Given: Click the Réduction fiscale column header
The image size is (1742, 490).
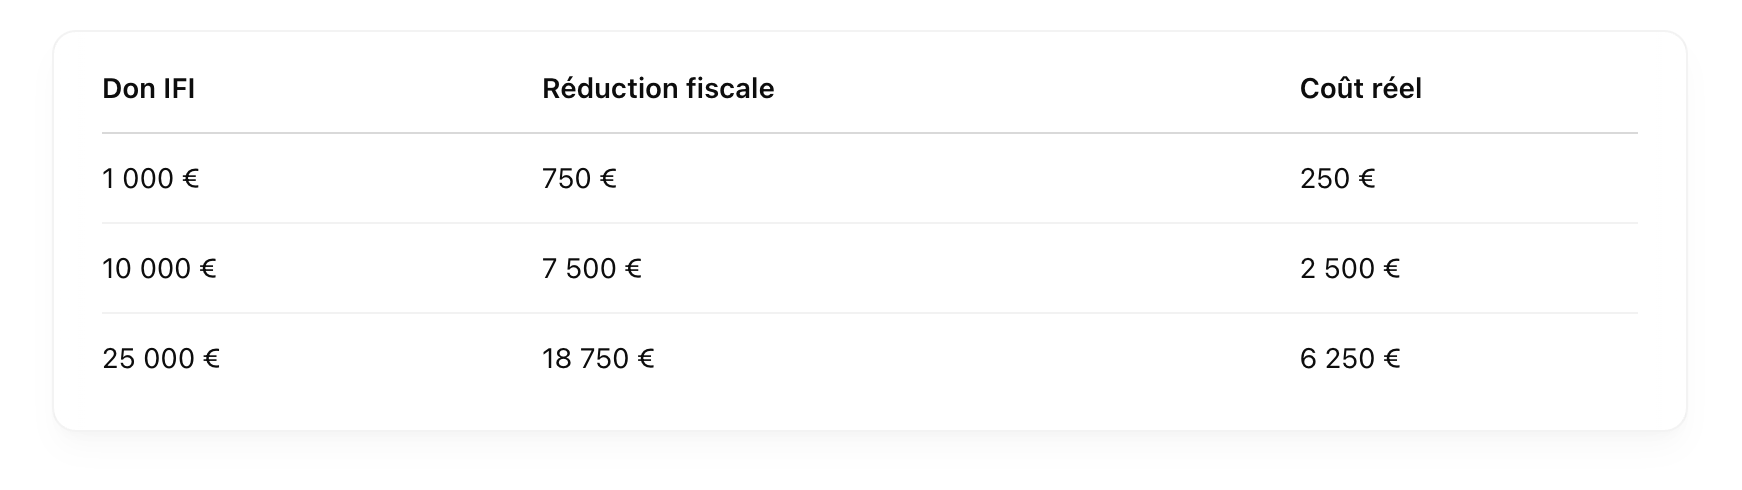Looking at the screenshot, I should pos(658,89).
